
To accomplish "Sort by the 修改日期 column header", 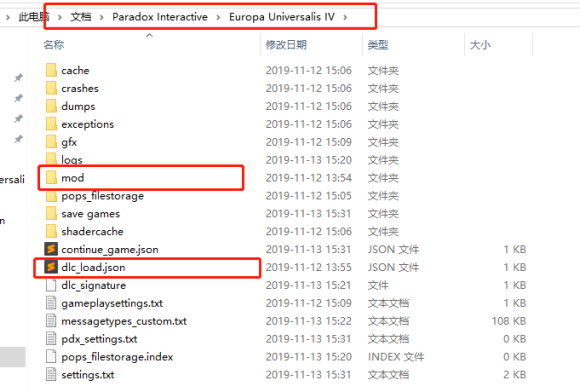I will (286, 45).
